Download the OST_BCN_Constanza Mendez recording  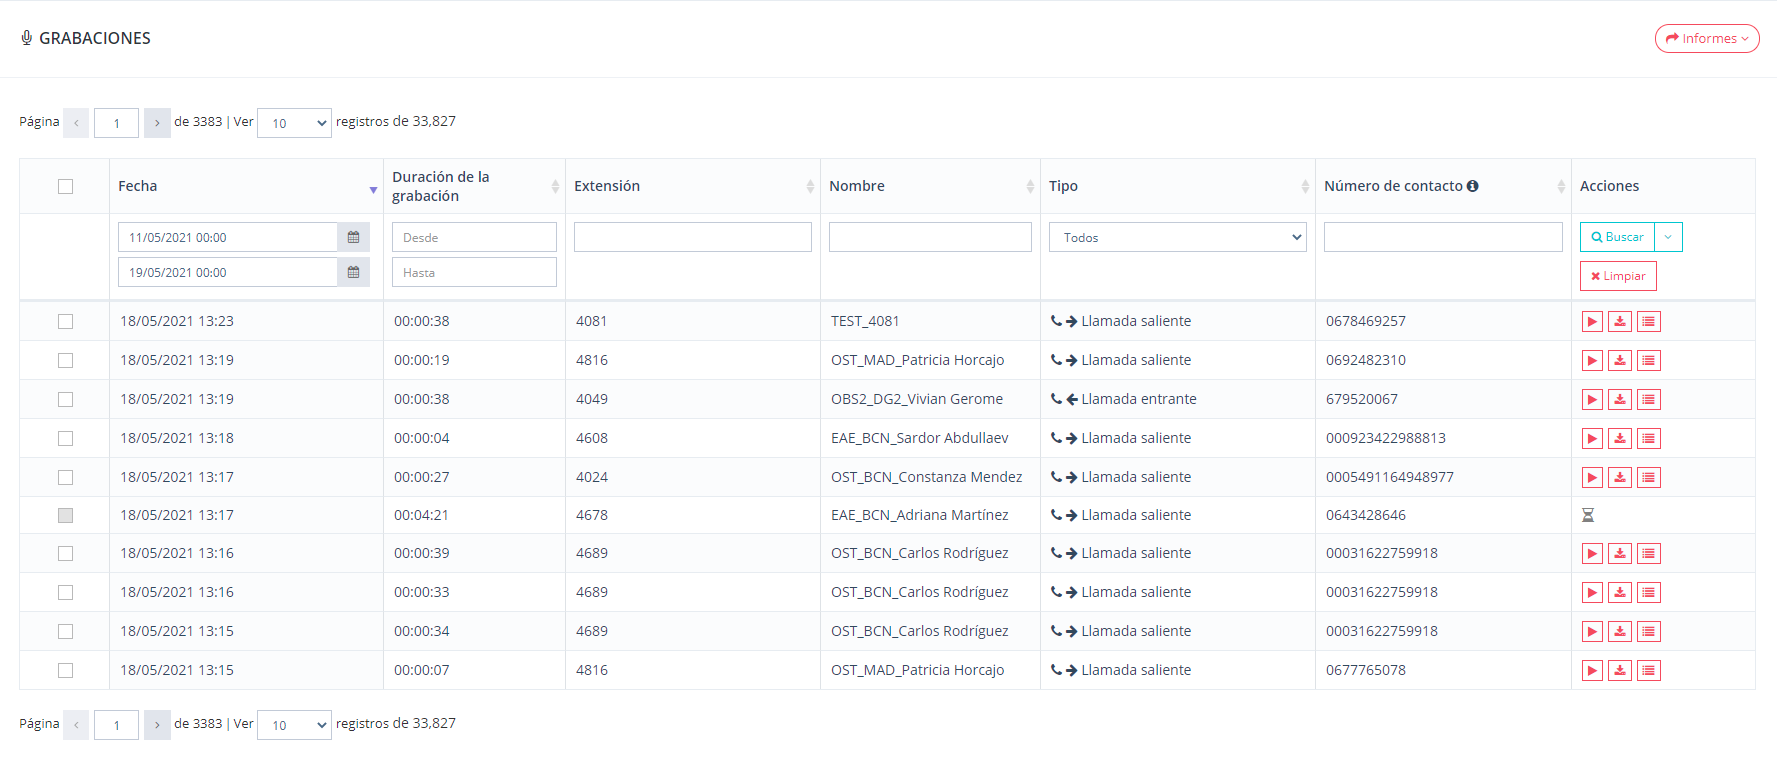[x=1620, y=477]
